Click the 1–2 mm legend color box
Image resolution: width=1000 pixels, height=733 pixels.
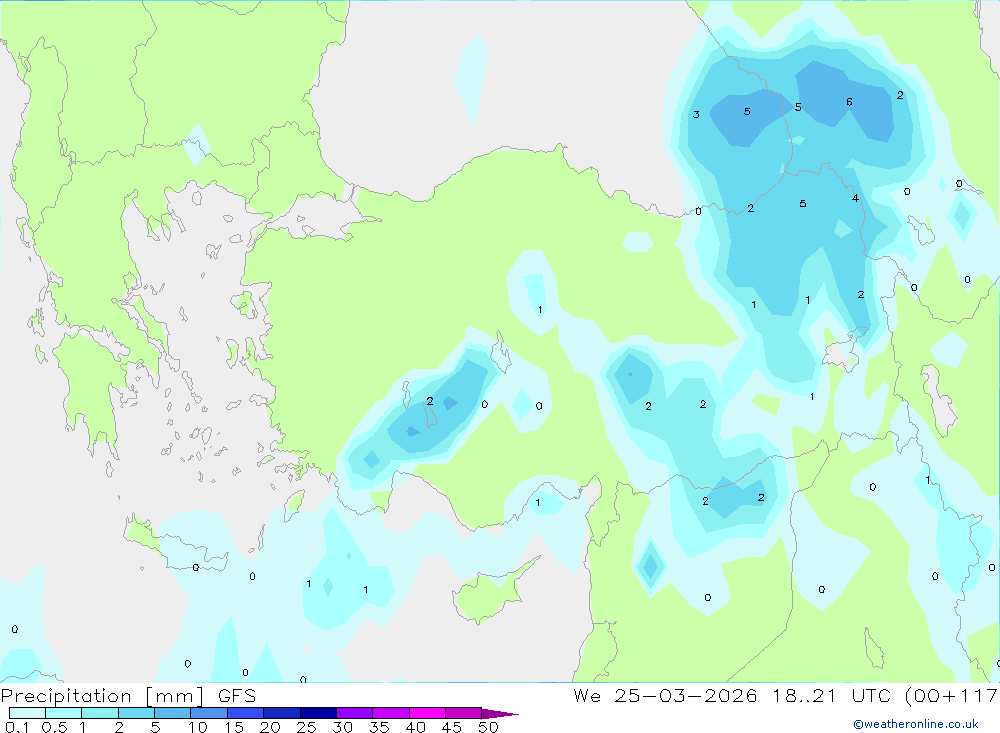coord(100,713)
